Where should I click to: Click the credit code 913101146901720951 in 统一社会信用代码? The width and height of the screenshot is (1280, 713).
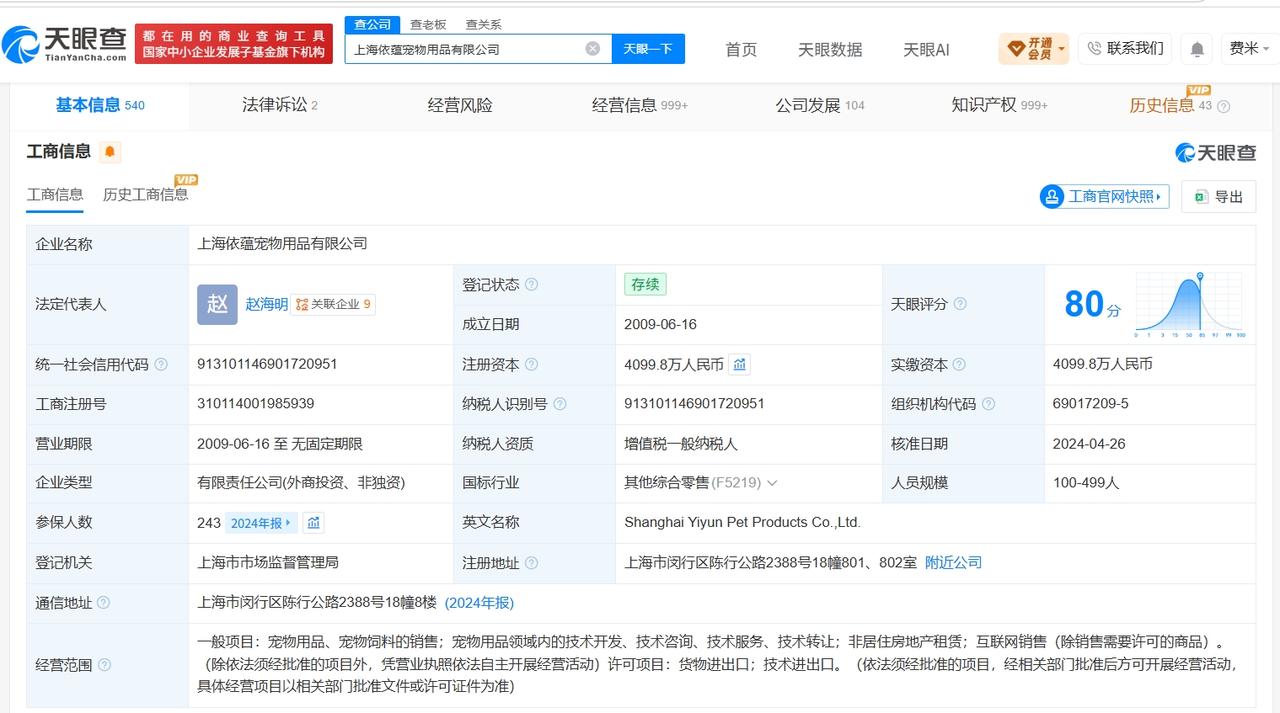267,364
